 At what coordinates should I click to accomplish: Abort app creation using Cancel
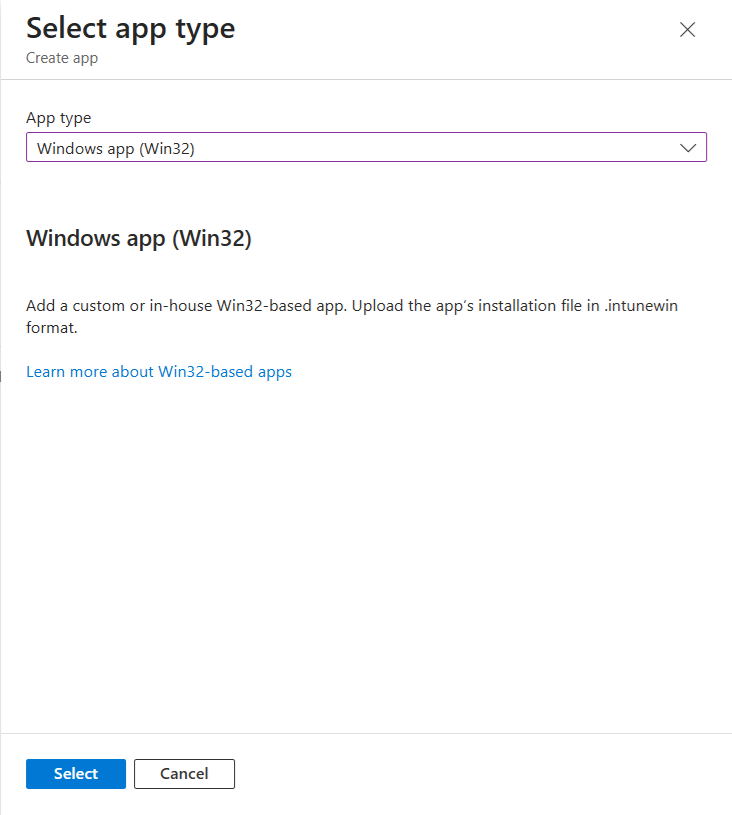[184, 773]
